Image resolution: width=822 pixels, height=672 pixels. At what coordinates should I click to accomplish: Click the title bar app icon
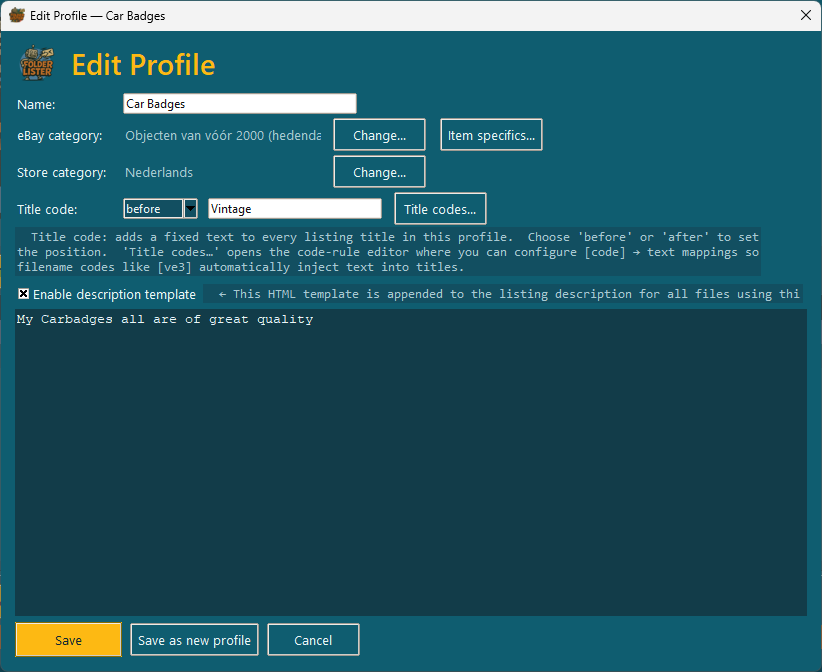click(x=17, y=15)
